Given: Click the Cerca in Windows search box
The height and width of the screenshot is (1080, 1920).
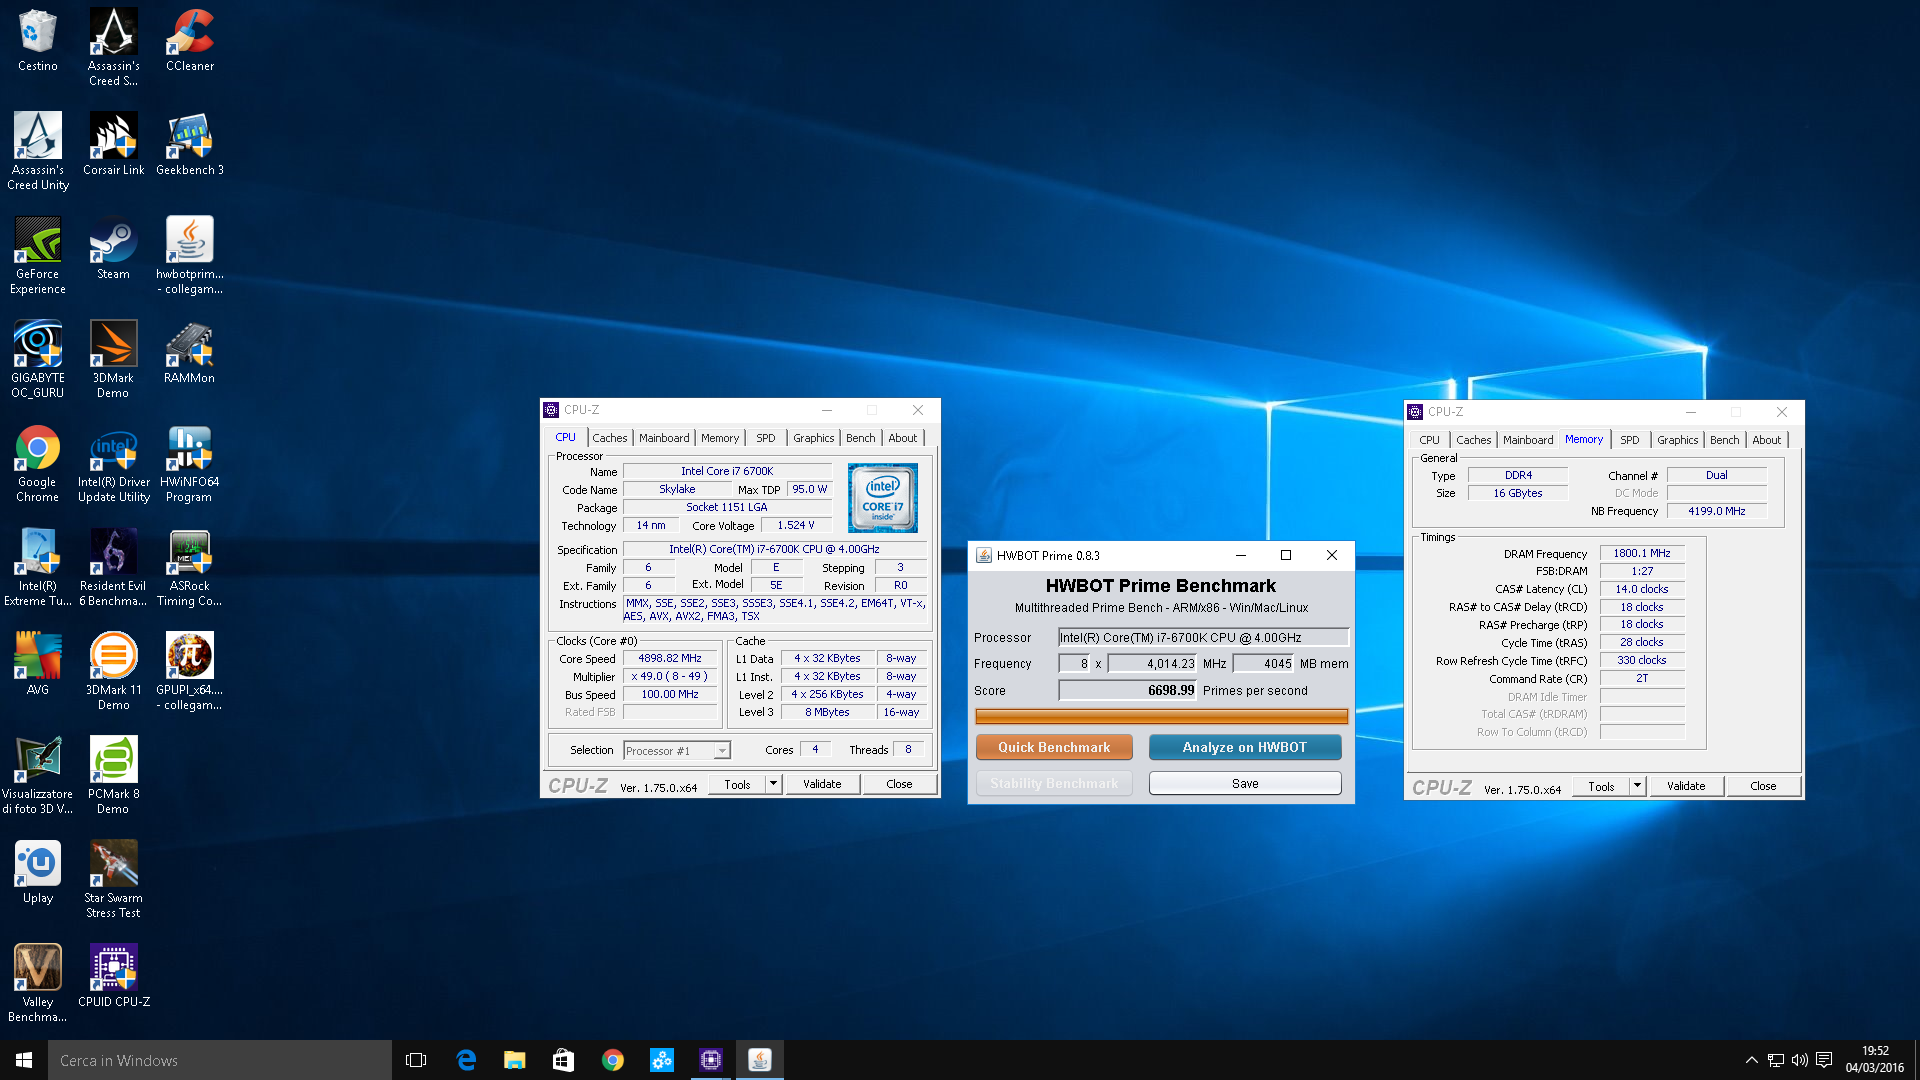Looking at the screenshot, I should [220, 1060].
